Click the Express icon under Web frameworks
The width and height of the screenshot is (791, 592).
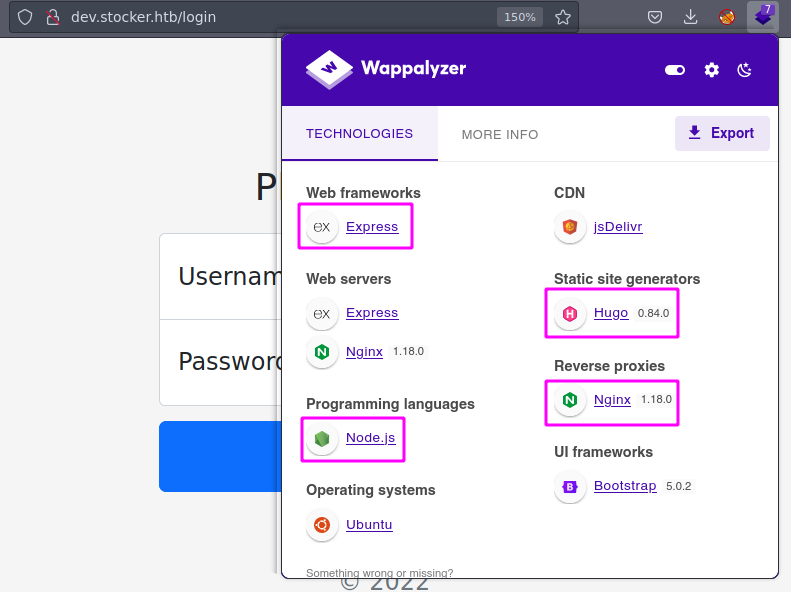(x=322, y=227)
